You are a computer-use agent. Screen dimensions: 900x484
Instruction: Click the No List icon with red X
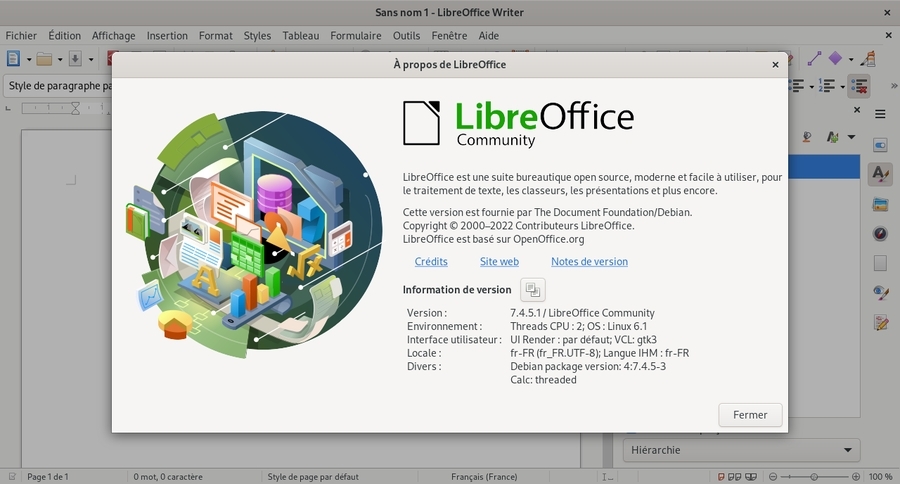[x=859, y=86]
